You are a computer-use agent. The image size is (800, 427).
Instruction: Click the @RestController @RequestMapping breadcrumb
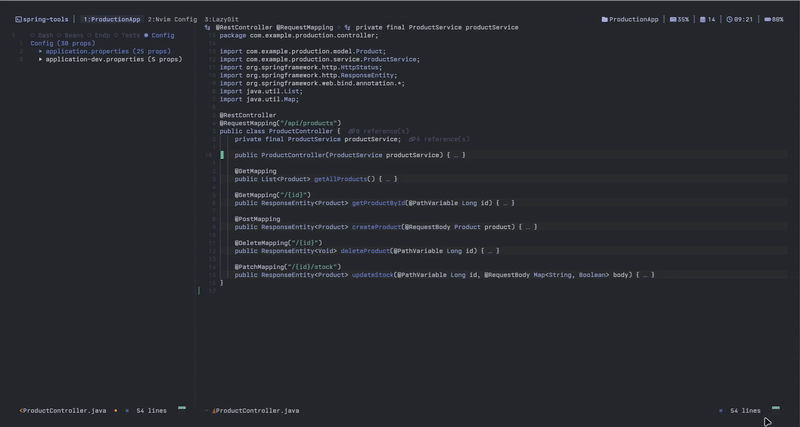274,28
